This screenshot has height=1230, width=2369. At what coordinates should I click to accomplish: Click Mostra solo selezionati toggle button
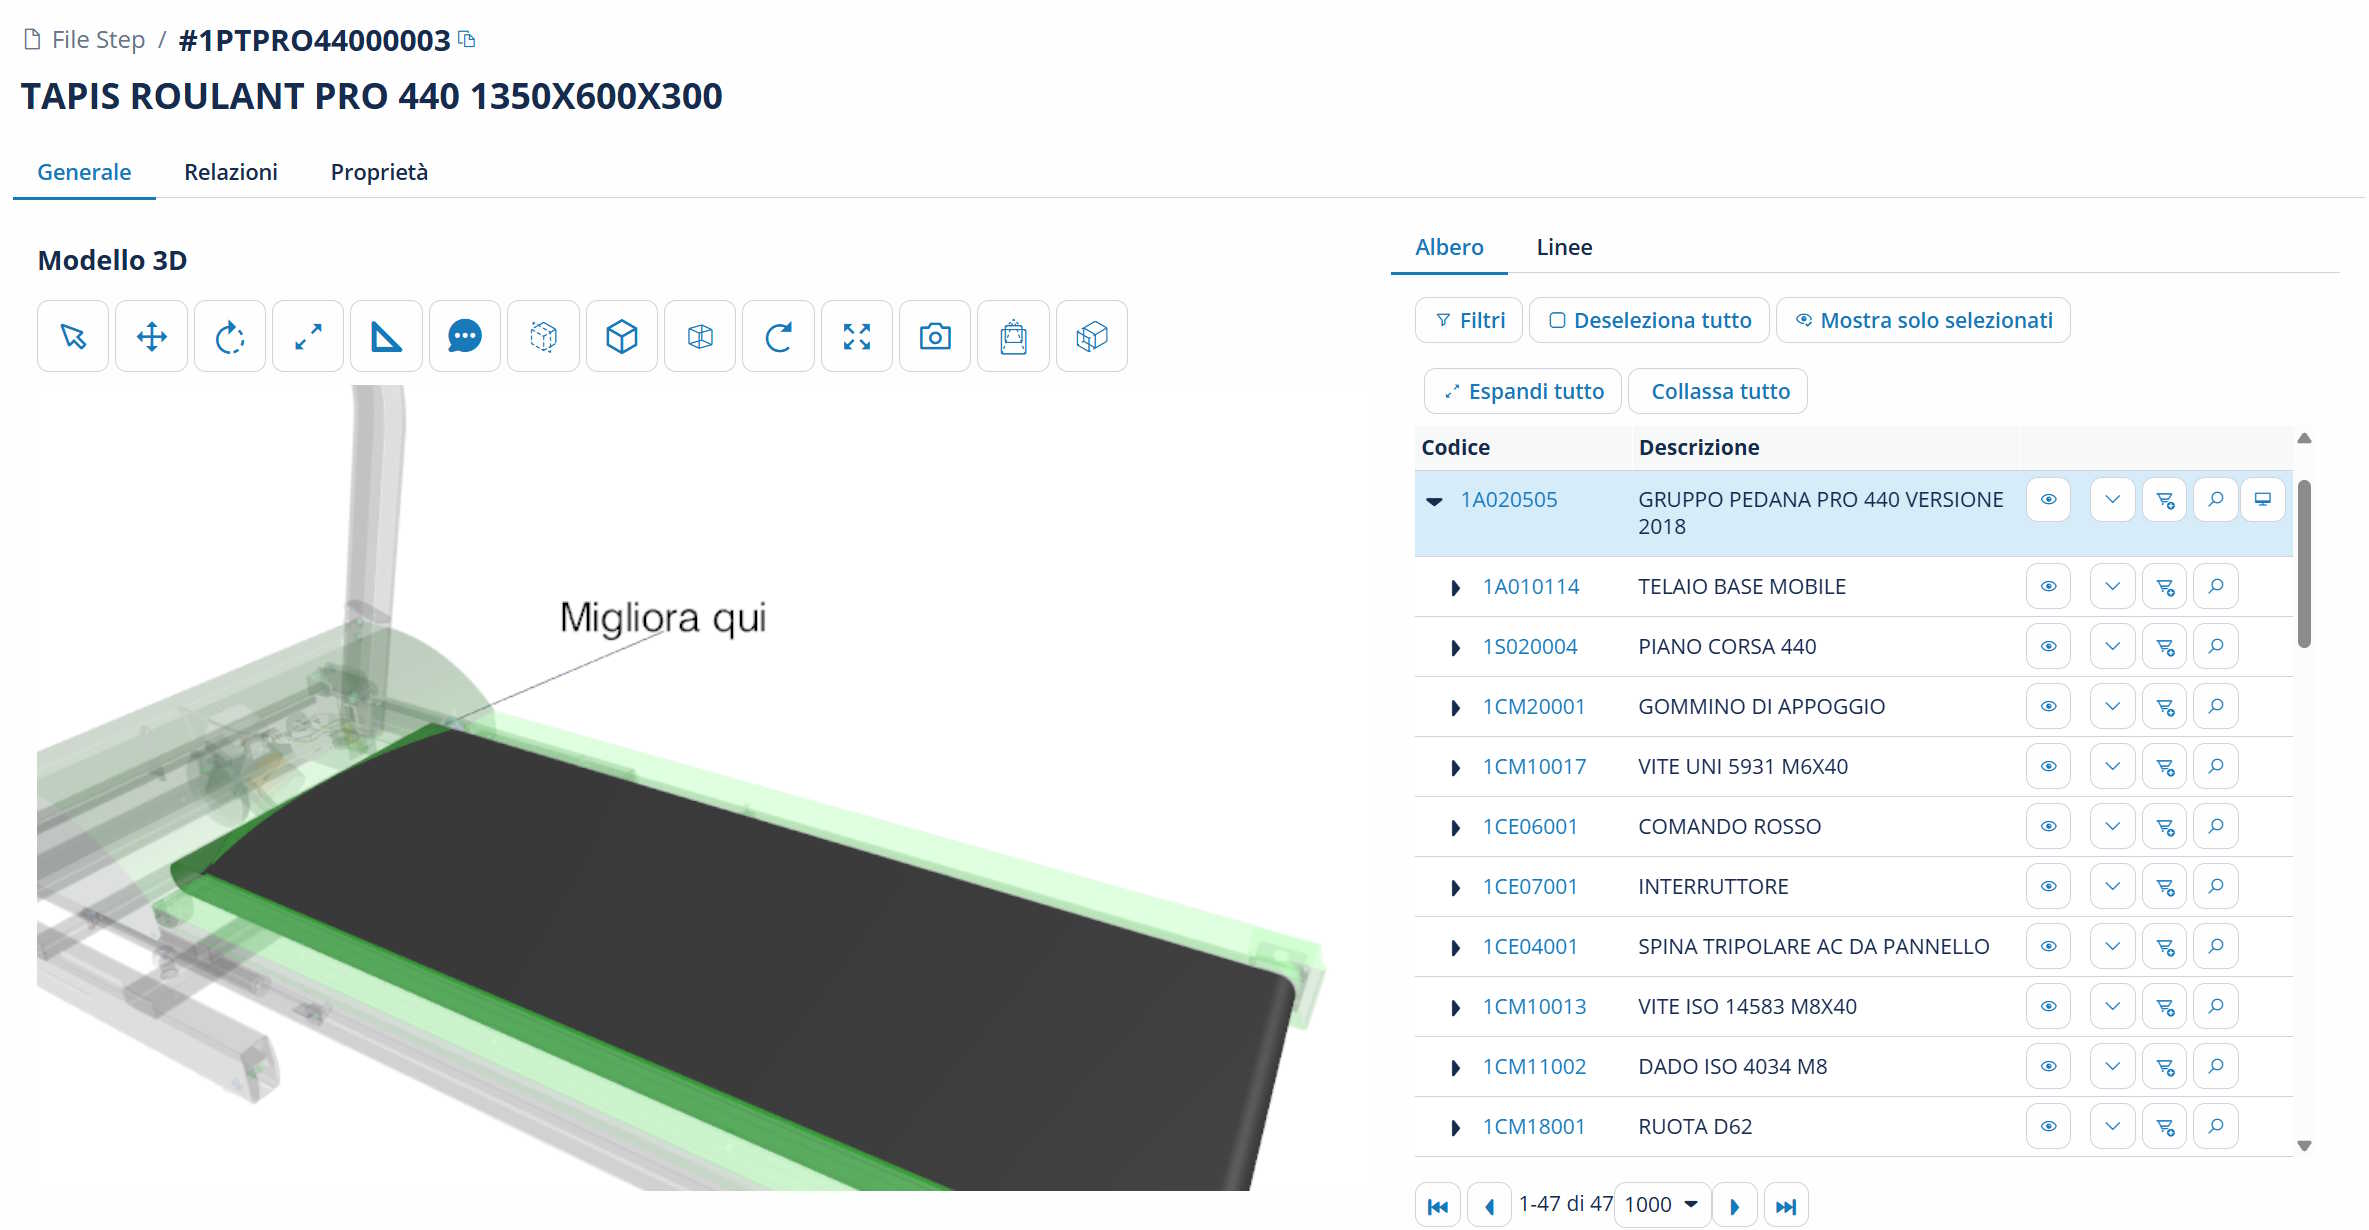click(x=1923, y=320)
